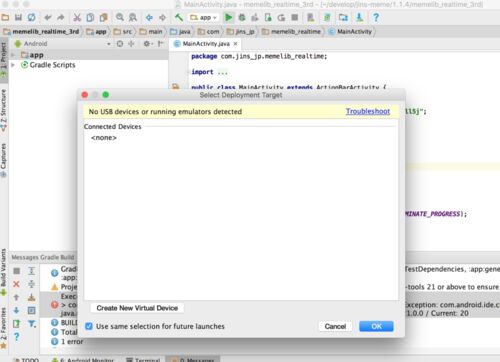Expand the Gradle Scripts tree node
The width and height of the screenshot is (500, 362).
click(13, 65)
